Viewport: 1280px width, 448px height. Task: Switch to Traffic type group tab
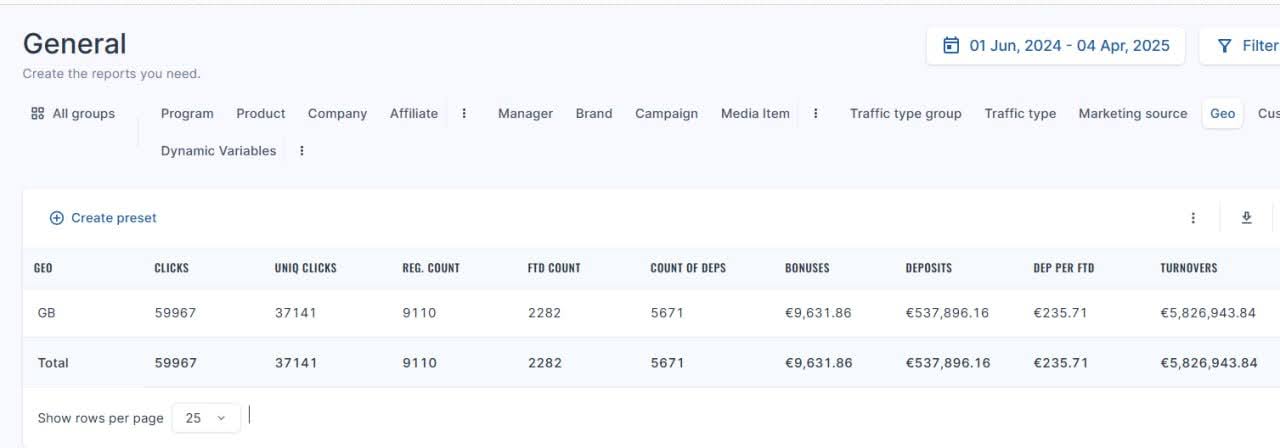coord(905,113)
